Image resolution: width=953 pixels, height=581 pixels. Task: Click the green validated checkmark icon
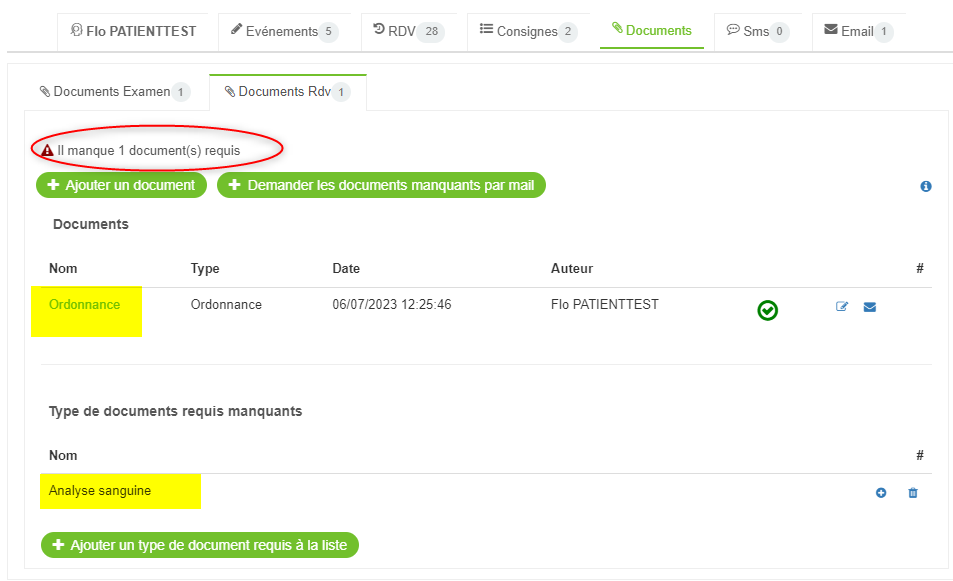(767, 311)
